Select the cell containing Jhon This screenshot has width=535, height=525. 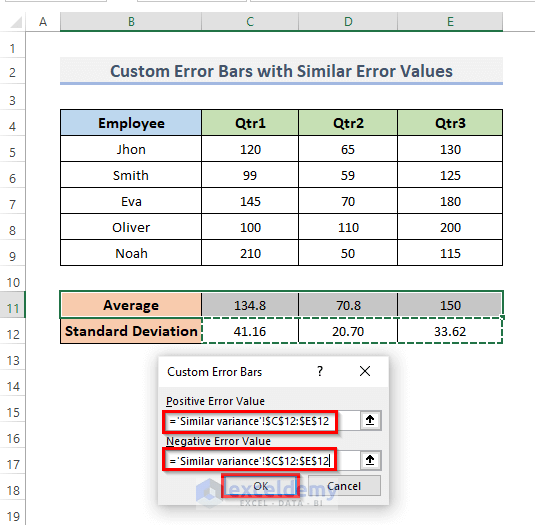131,149
